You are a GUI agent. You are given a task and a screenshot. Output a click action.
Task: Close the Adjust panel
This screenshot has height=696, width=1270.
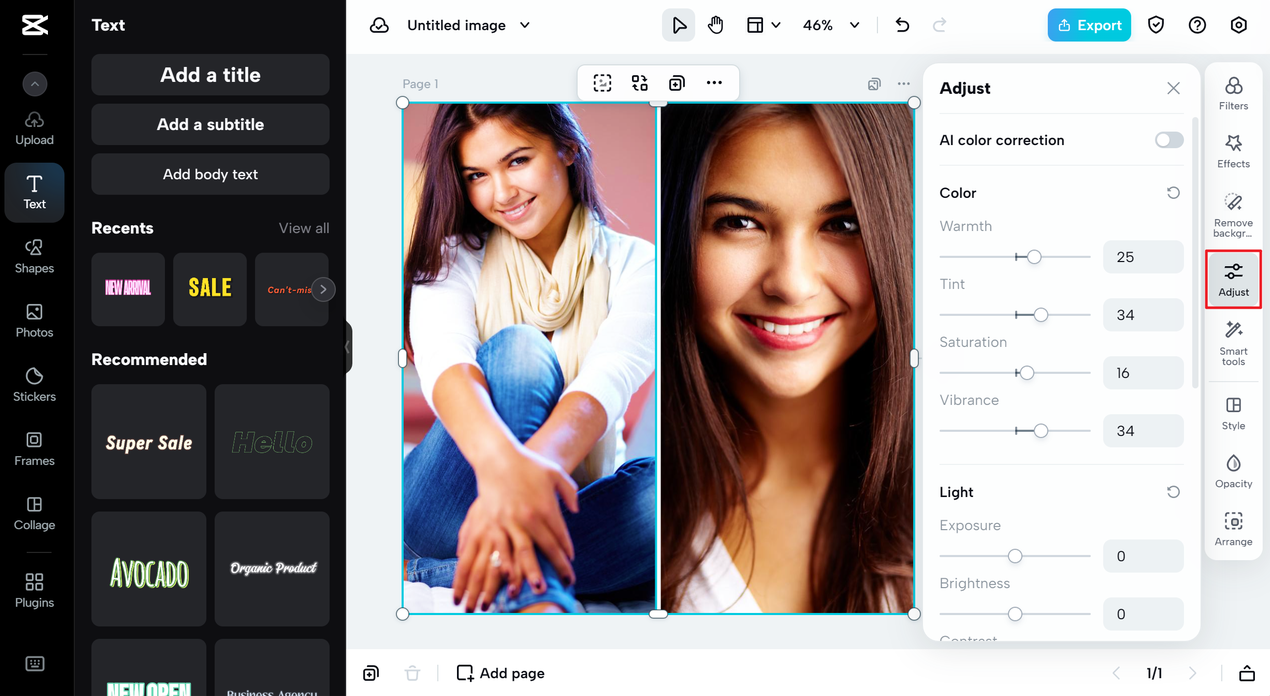(x=1173, y=88)
